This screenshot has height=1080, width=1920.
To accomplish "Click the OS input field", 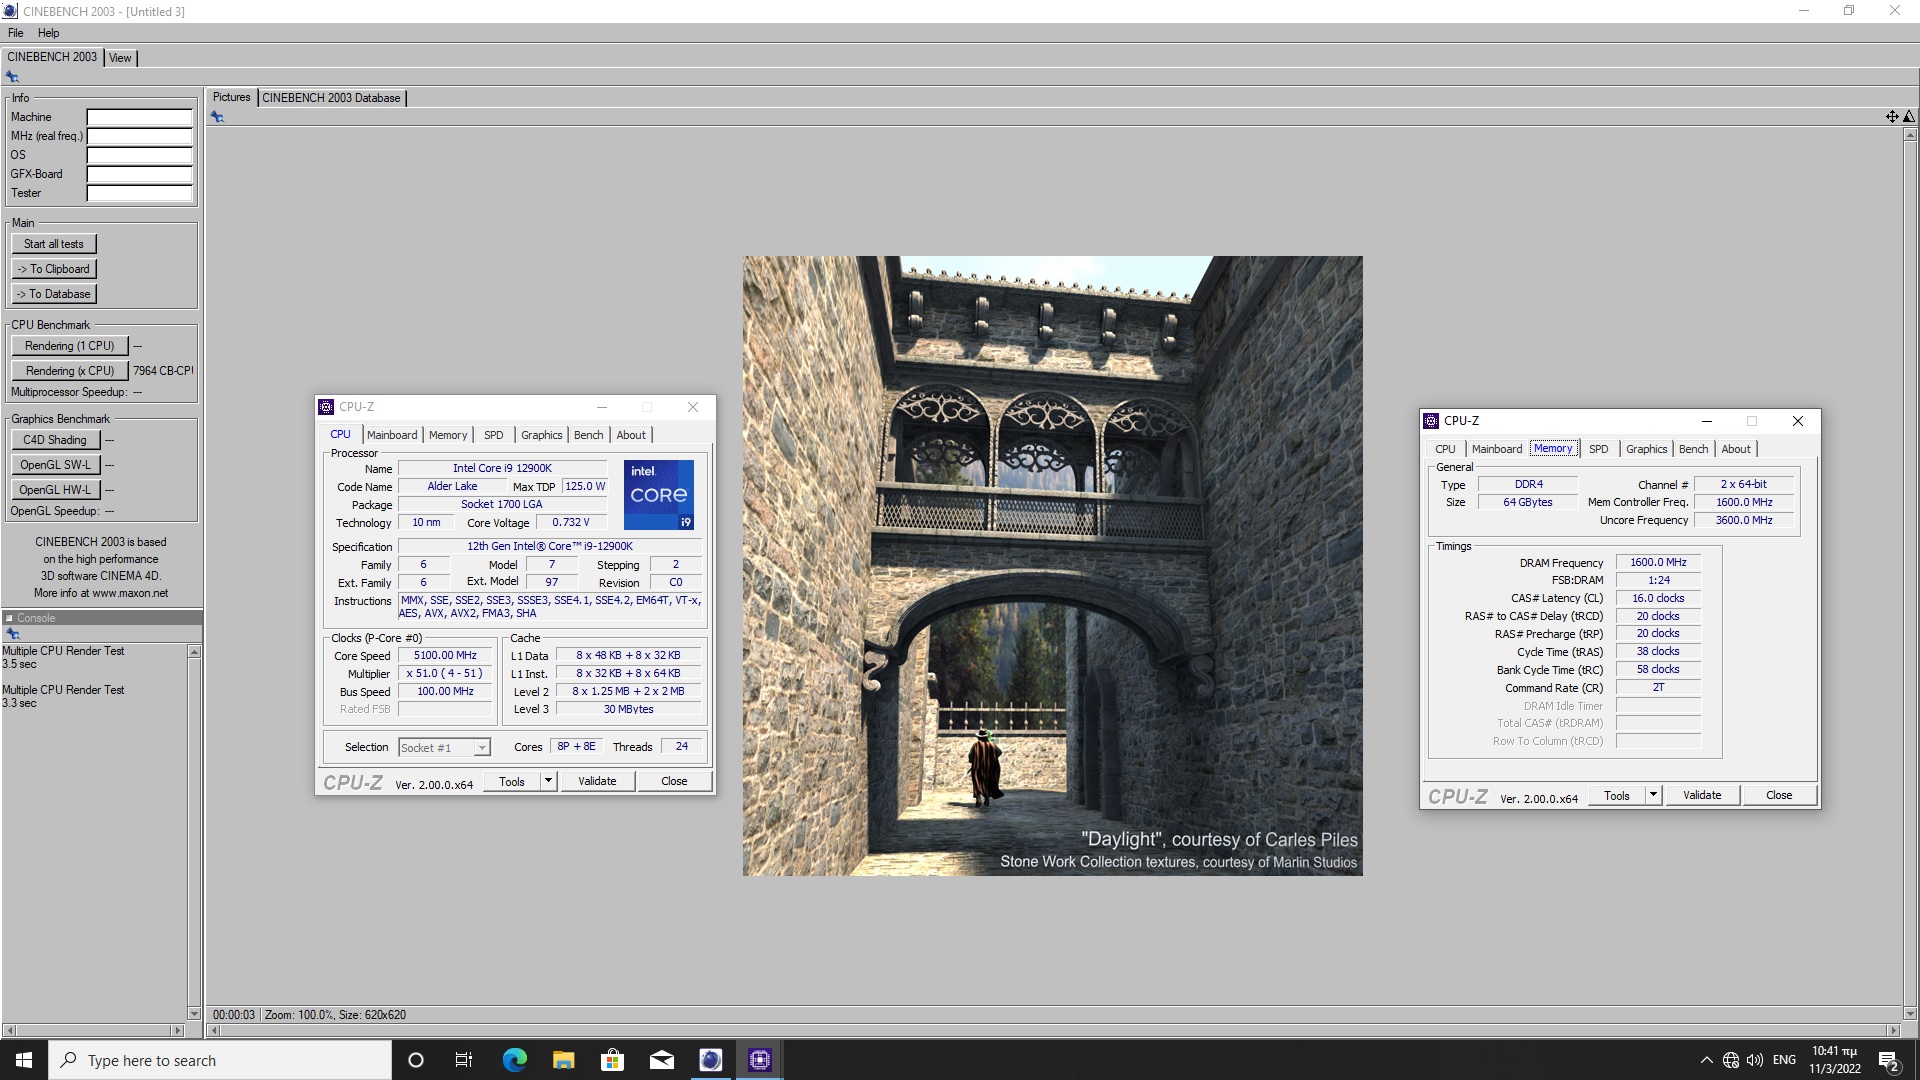I will [x=139, y=155].
